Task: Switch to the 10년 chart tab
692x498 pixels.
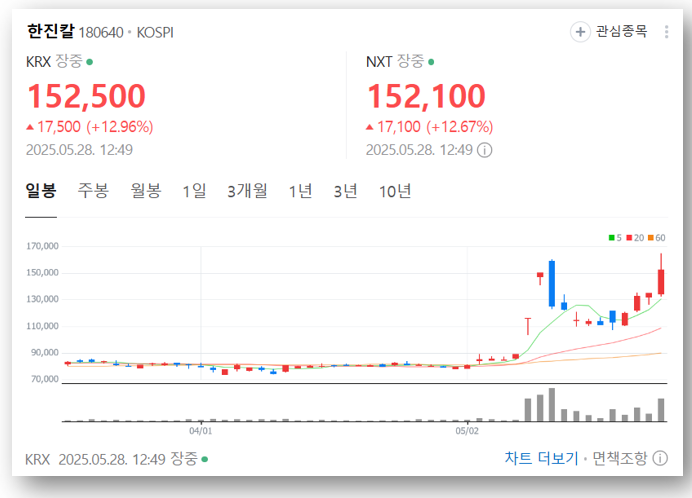Action: 395,191
